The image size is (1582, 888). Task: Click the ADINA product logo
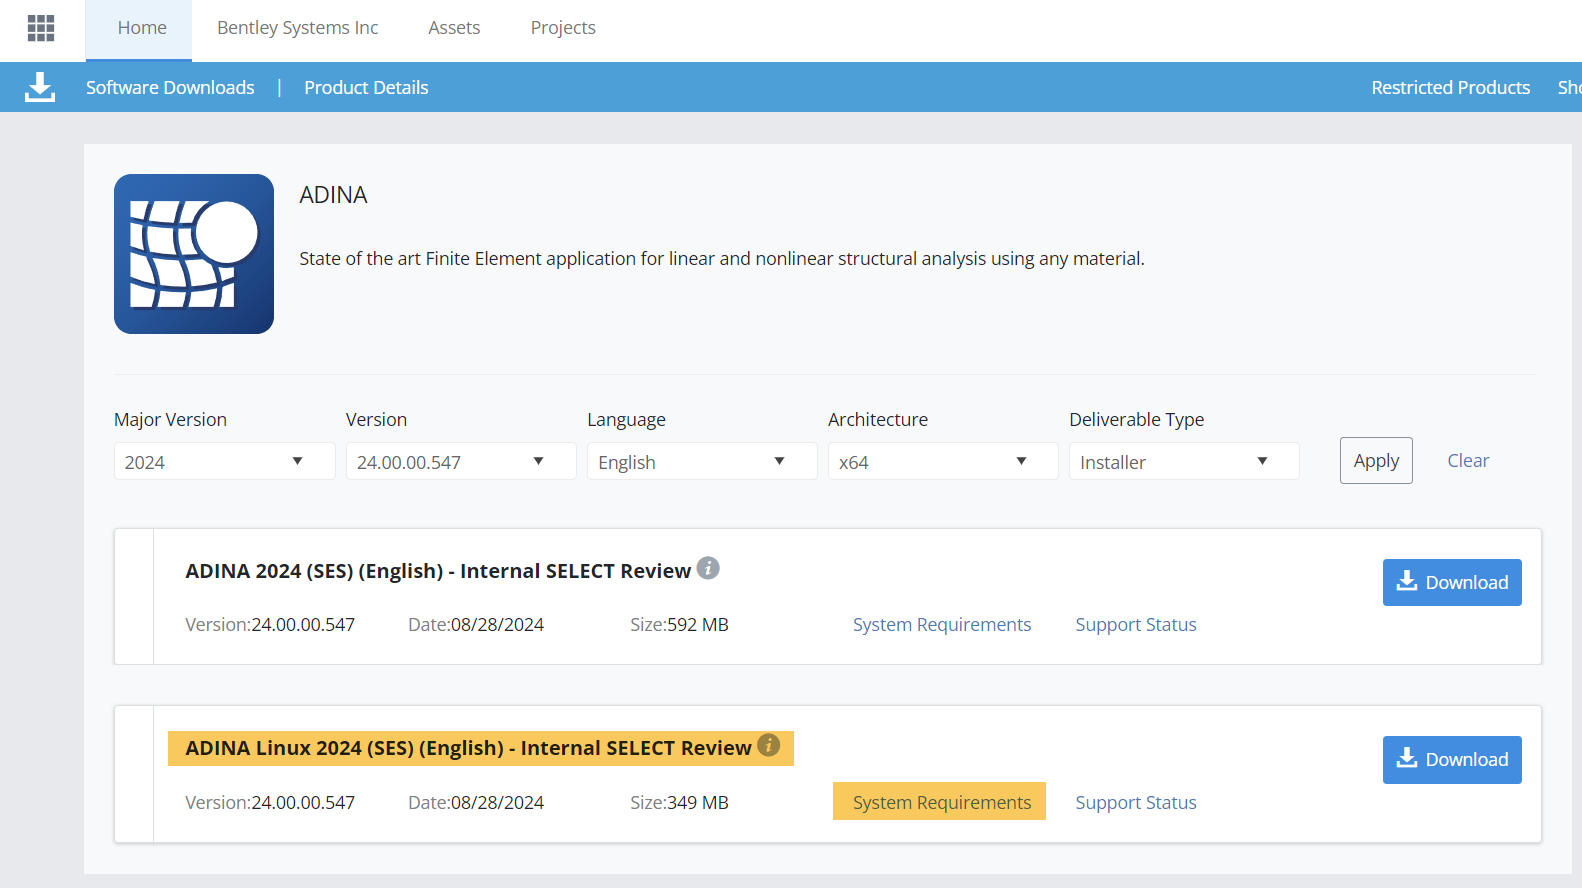coord(194,254)
